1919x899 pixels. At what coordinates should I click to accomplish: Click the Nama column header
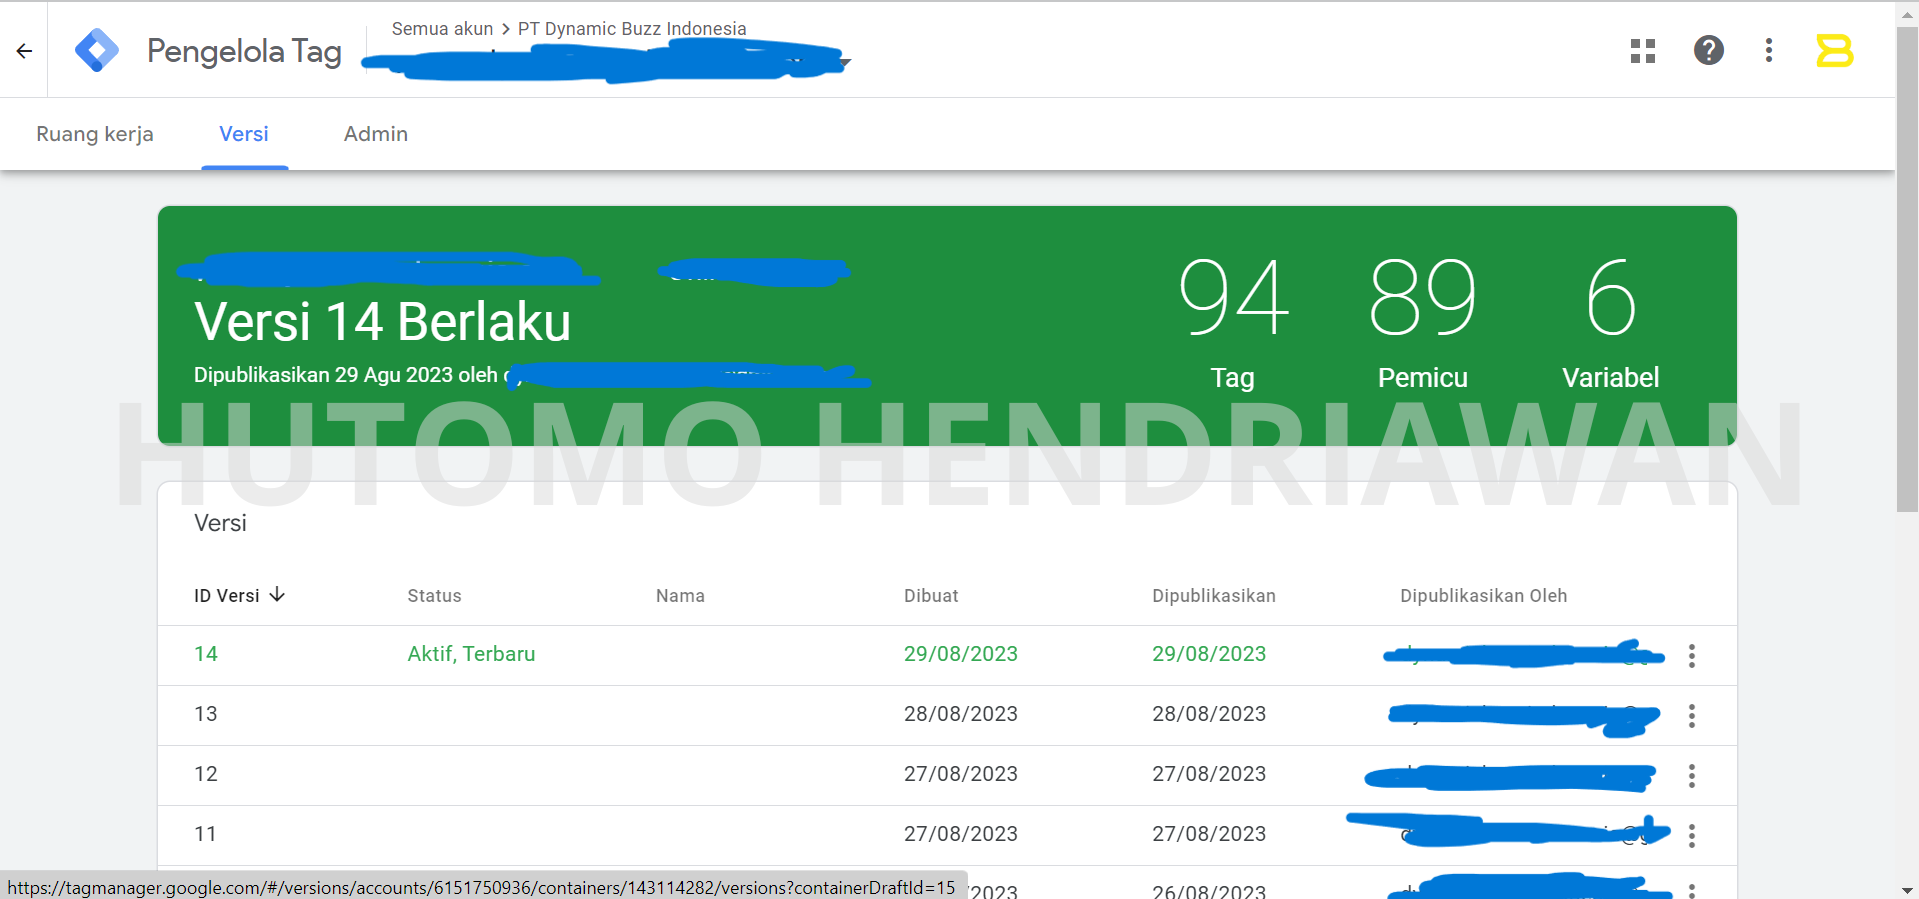[x=680, y=596]
